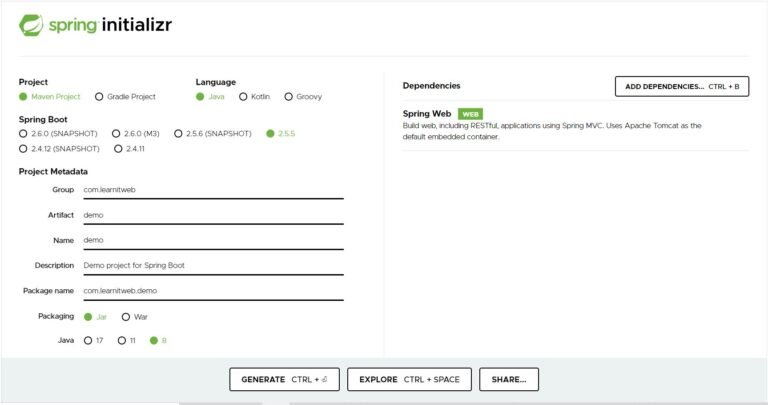
Task: Click the Dependencies heading
Action: [432, 86]
